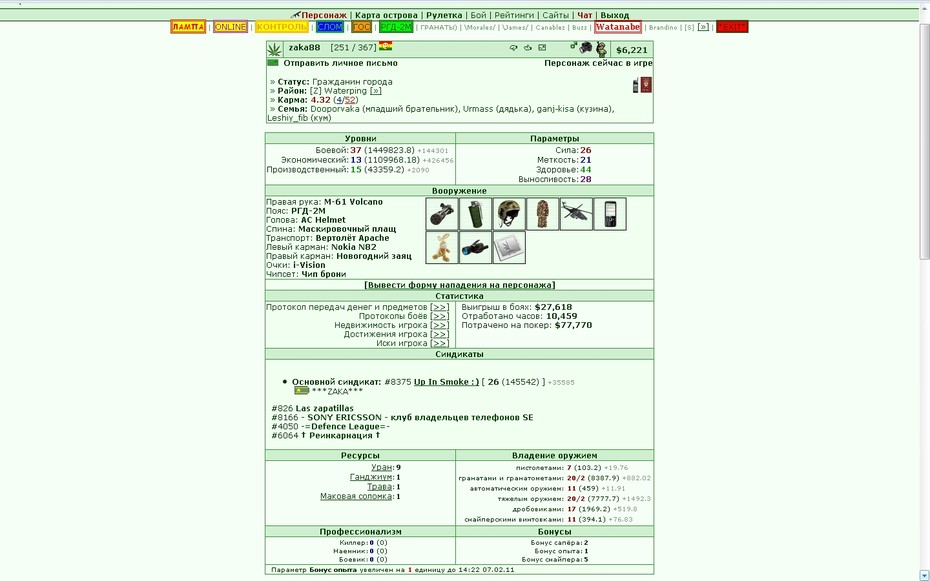Click the M-61 Volcano weapon icon
Screen dimensions: 930x581
(441, 214)
